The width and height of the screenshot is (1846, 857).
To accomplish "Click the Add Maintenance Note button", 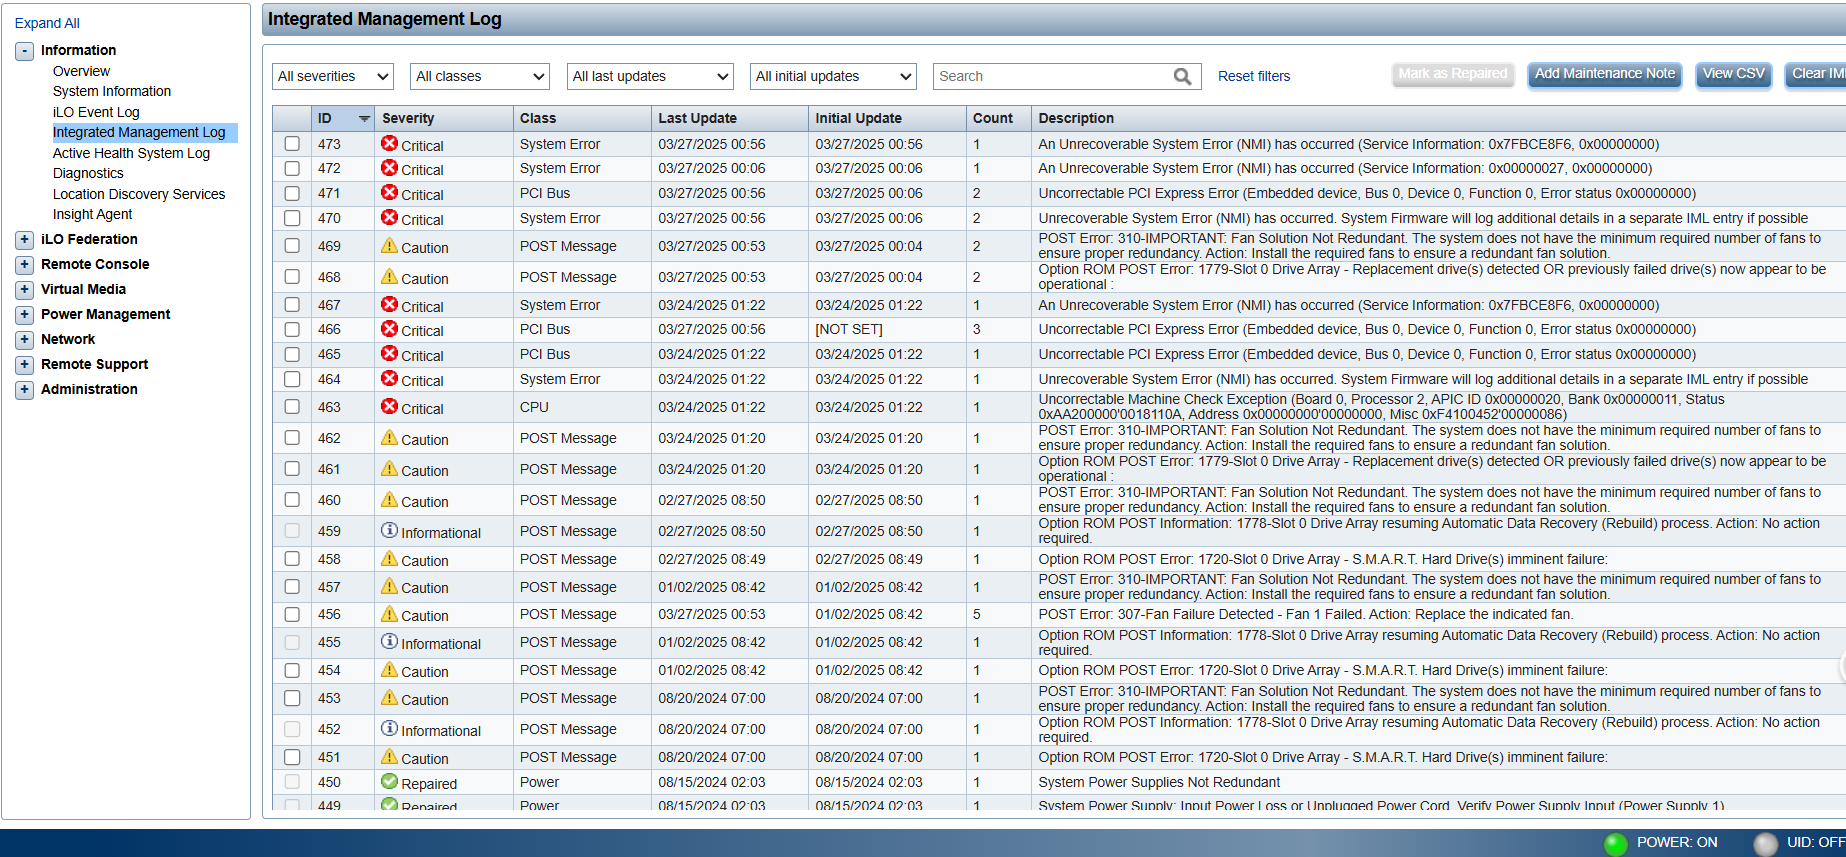I will pyautogui.click(x=1604, y=74).
